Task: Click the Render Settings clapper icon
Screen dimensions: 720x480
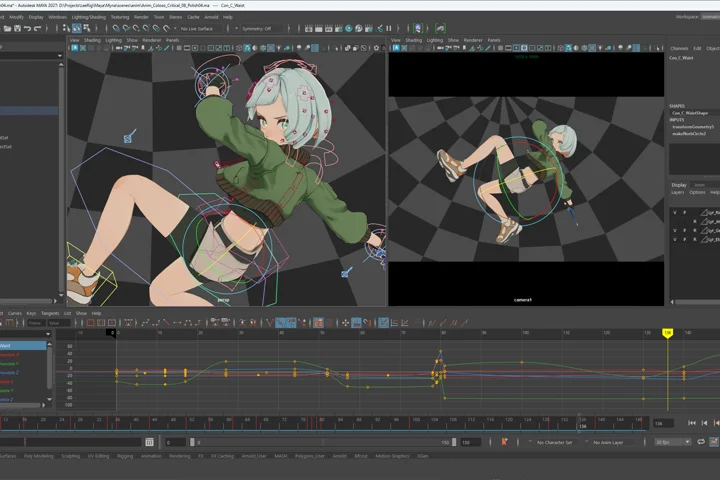Action: pyautogui.click(x=338, y=28)
